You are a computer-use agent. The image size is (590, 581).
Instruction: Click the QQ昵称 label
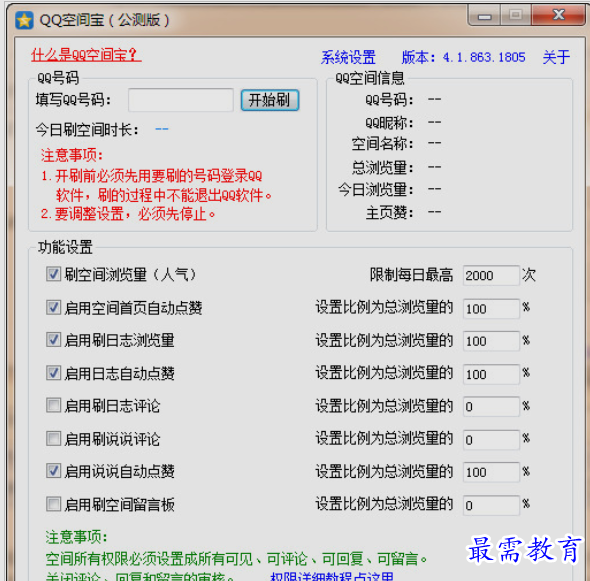(x=389, y=123)
